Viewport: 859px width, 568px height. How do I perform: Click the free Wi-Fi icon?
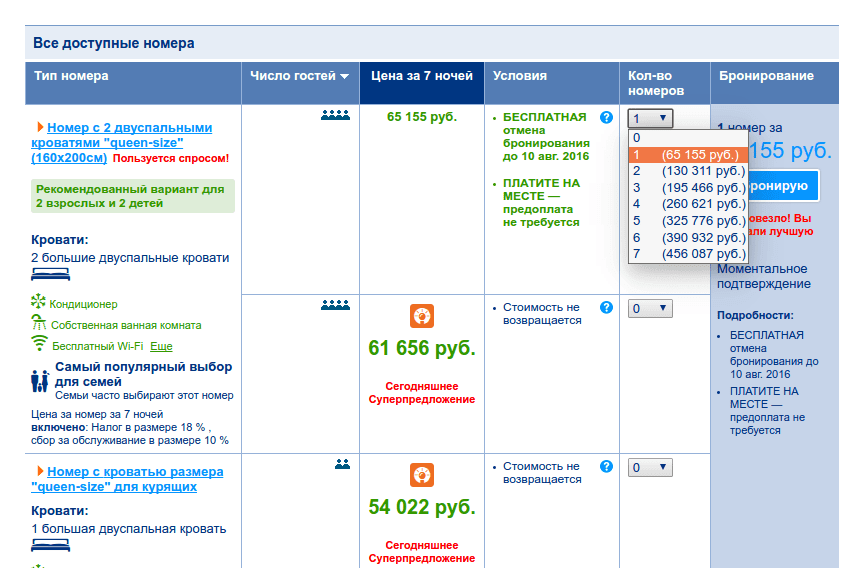click(x=39, y=343)
